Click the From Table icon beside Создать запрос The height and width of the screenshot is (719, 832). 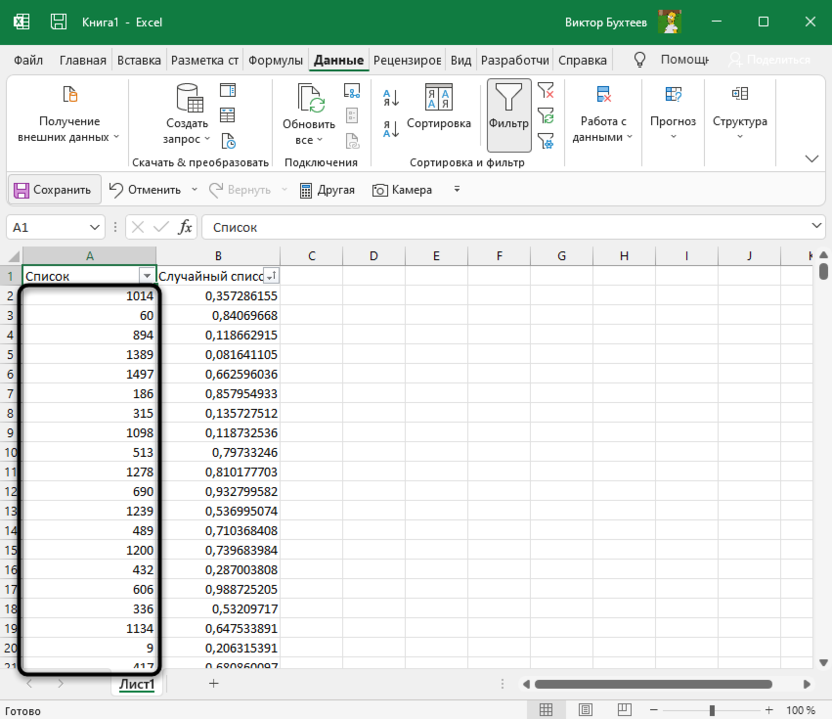click(228, 115)
